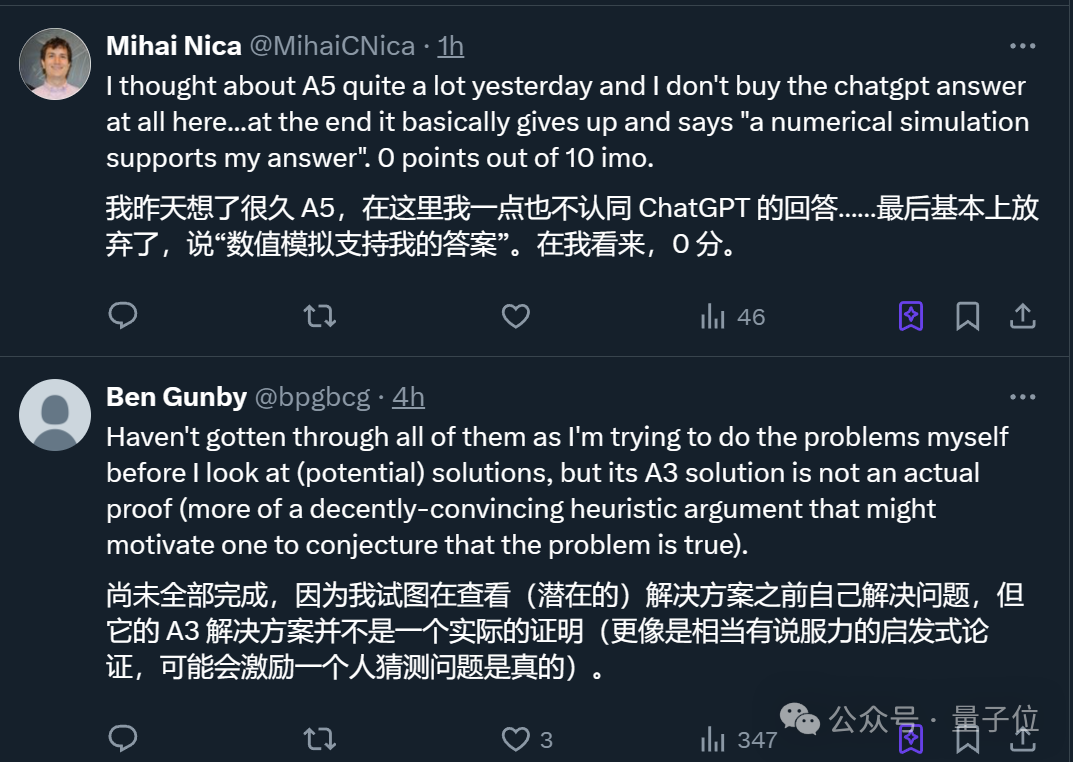This screenshot has height=762, width=1073.
Task: Reply to Ben Gunby's tweet
Action: [123, 739]
